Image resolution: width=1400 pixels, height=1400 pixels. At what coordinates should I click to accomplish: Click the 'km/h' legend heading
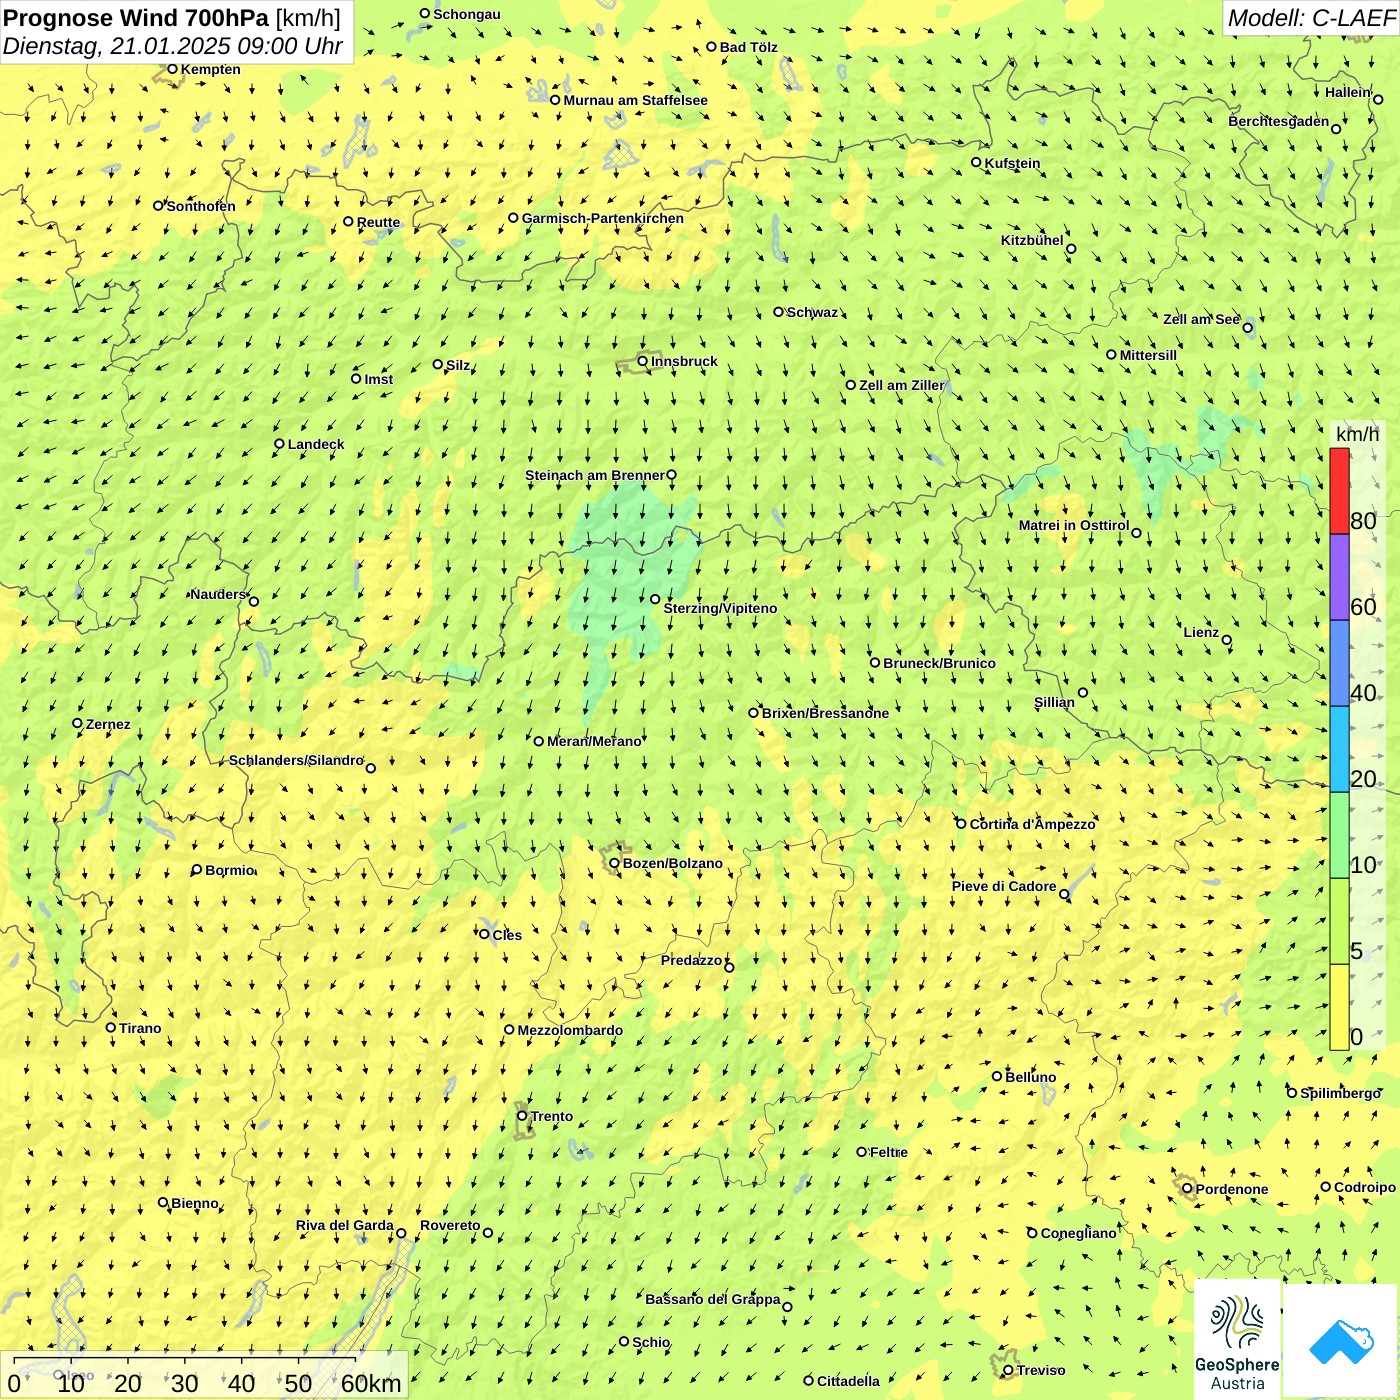[1357, 433]
